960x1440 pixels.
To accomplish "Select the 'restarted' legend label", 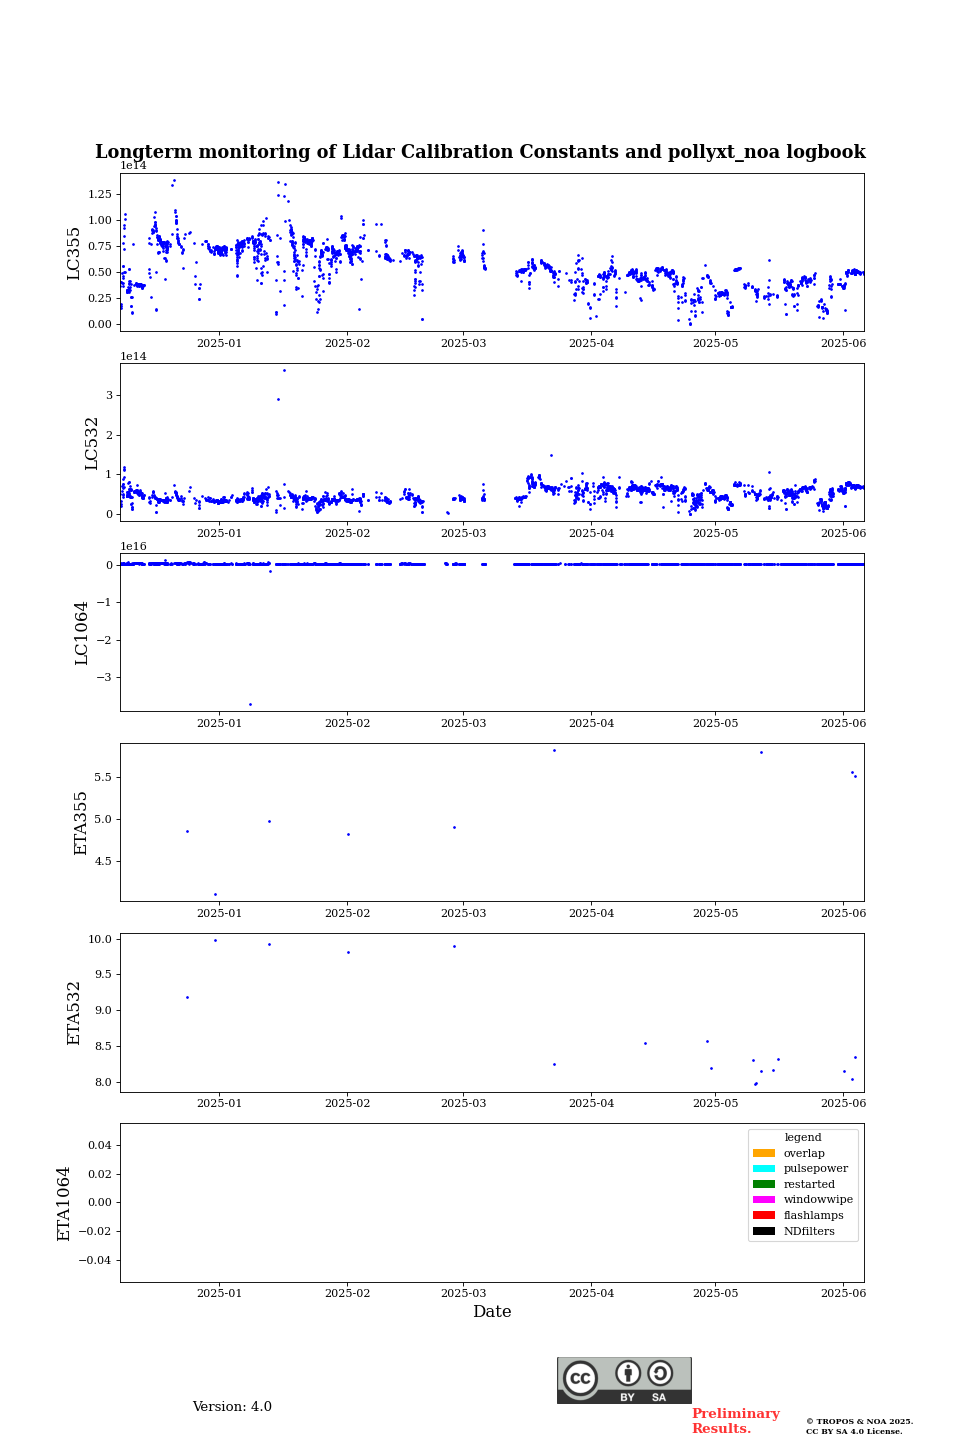I will 809,1184.
